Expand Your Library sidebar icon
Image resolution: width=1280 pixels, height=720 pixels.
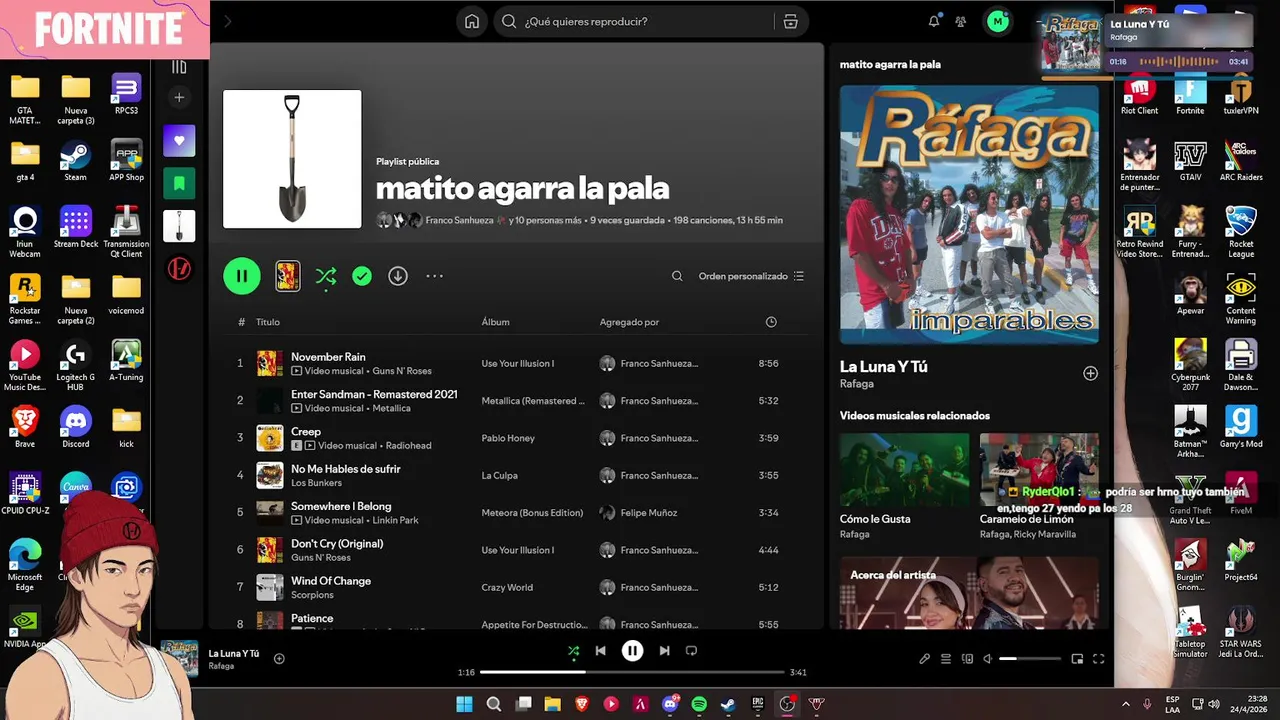pos(179,67)
